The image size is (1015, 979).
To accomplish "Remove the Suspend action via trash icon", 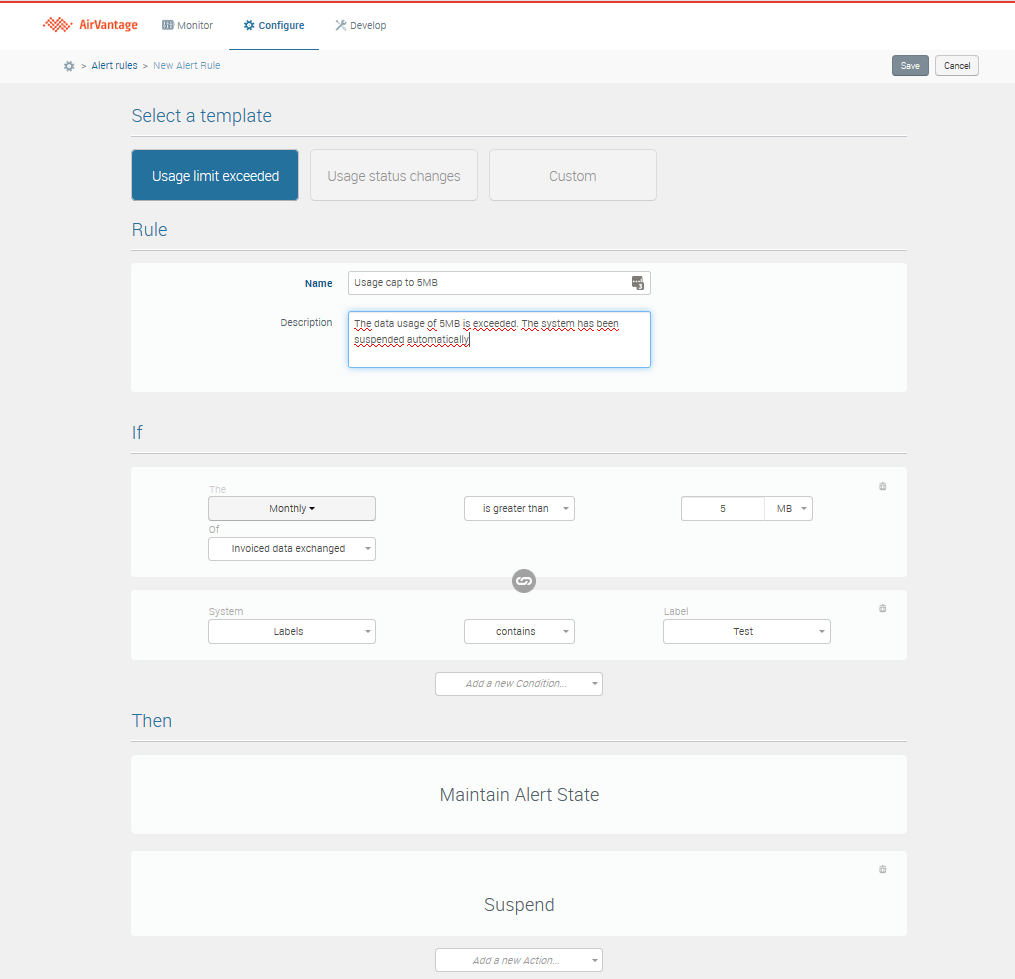I will [x=882, y=870].
